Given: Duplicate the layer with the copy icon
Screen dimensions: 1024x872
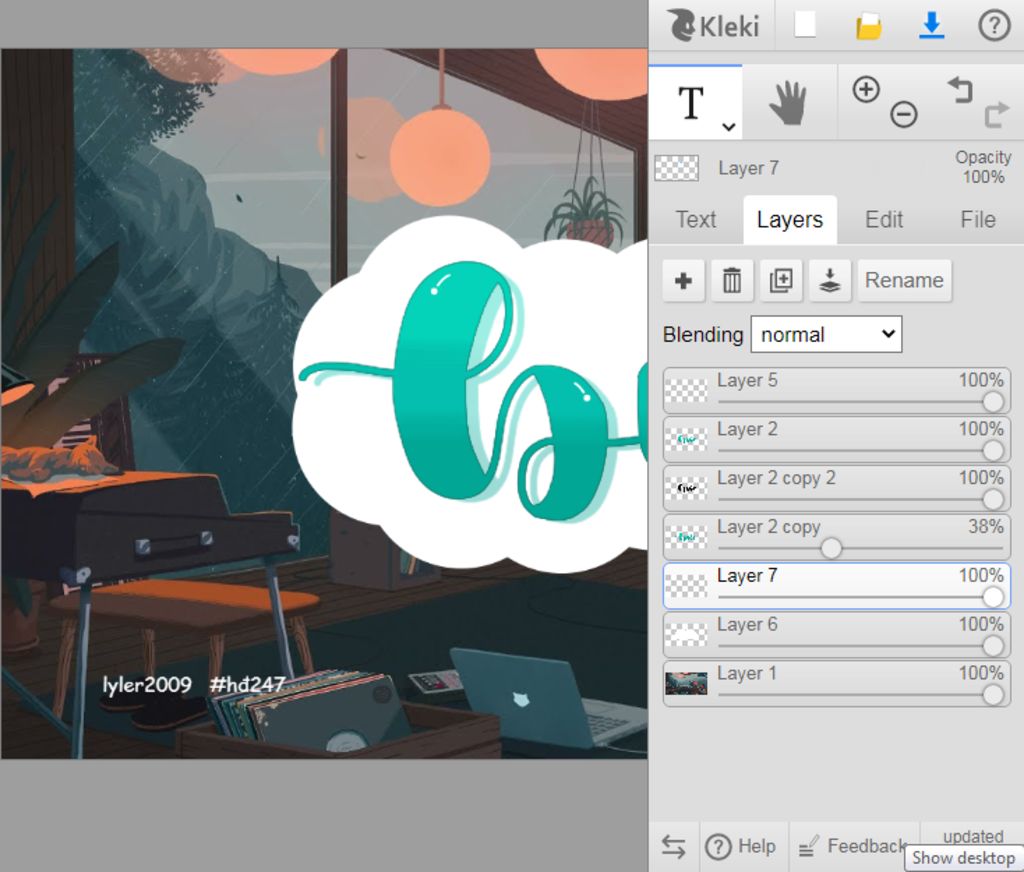Looking at the screenshot, I should [x=781, y=281].
